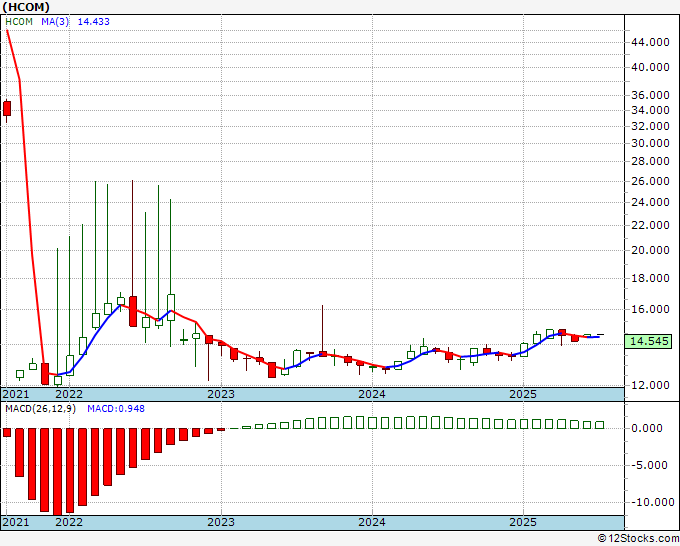Click the 12Stocks.com copyright link
The image size is (680, 546).
(638, 538)
